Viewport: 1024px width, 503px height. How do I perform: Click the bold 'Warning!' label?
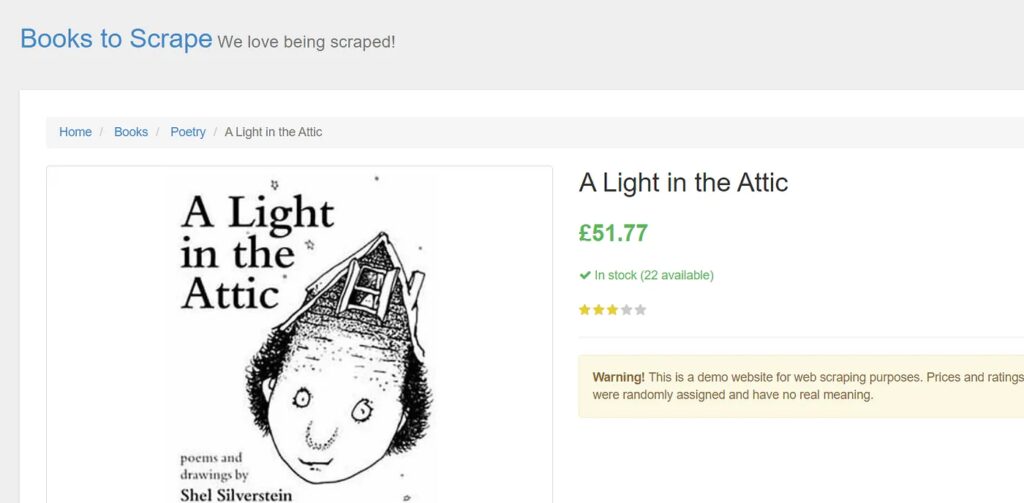(x=618, y=377)
